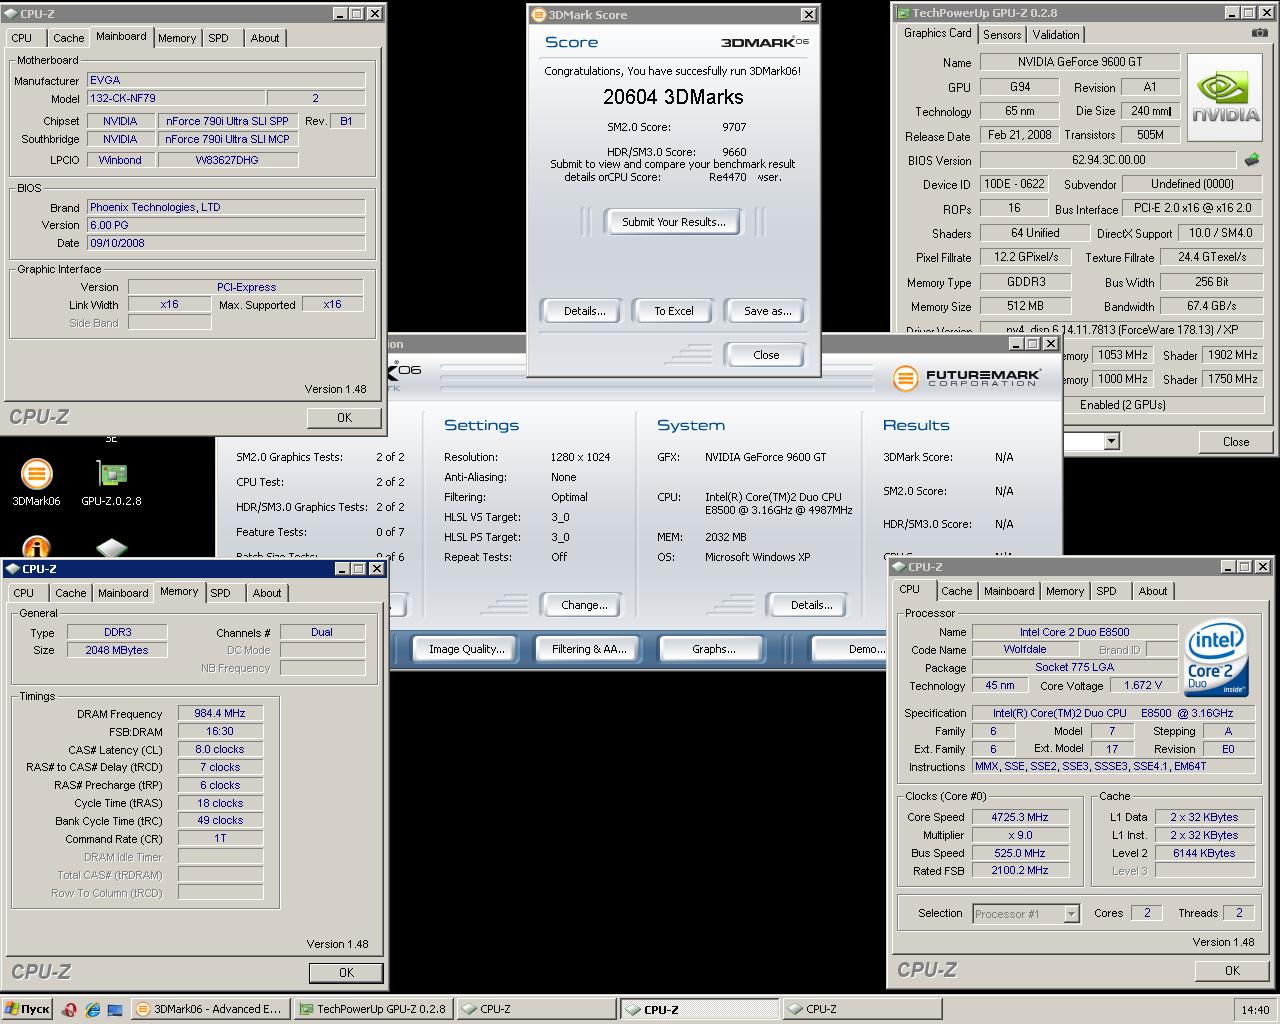Screen dimensions: 1280x1024
Task: Click OK in CPU-Z Mainboard window
Action: click(344, 418)
